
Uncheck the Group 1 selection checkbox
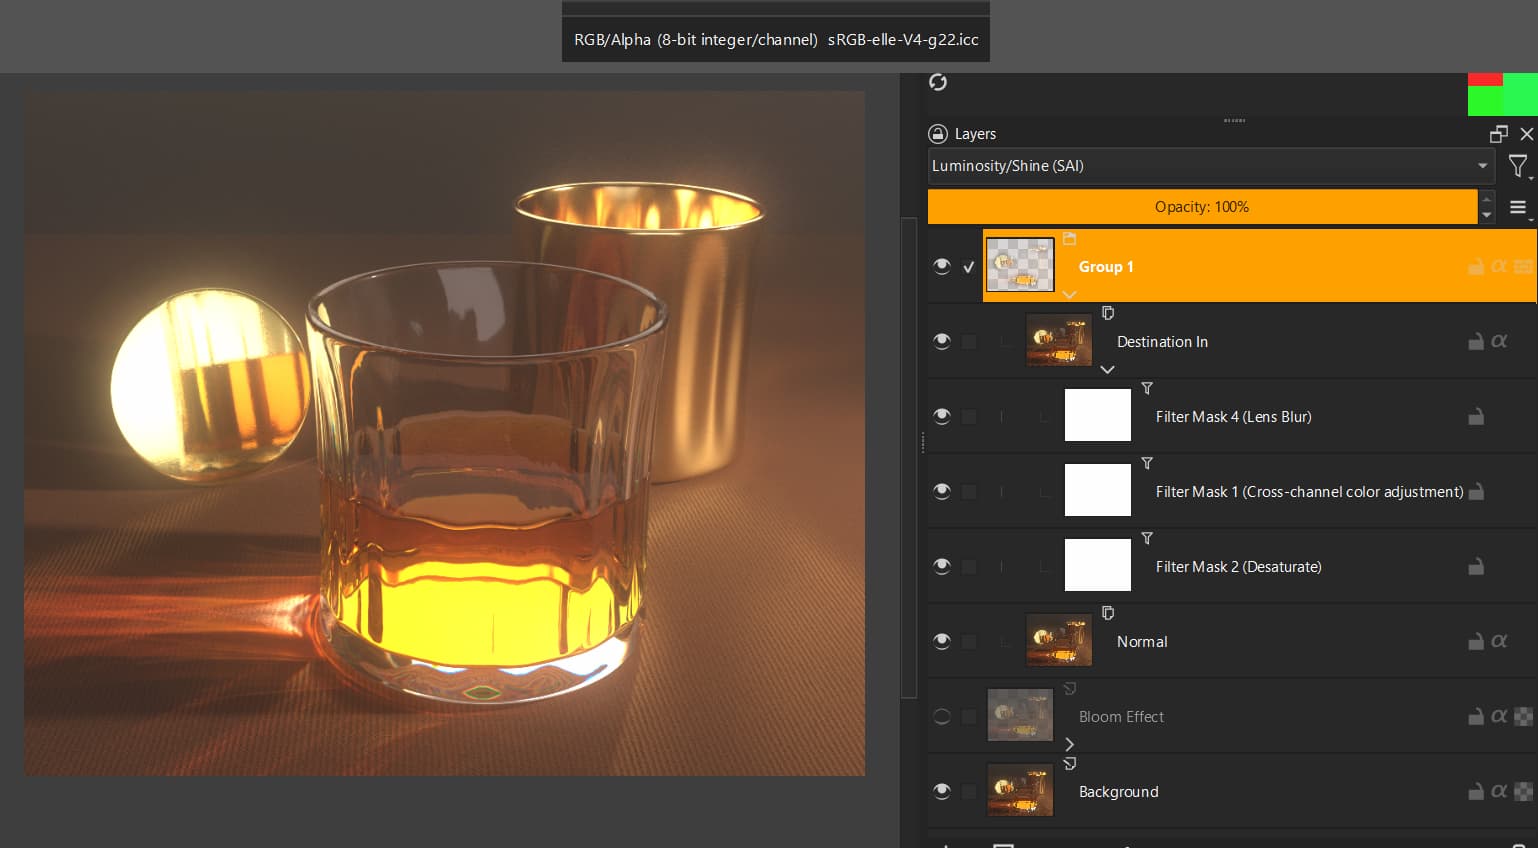point(968,267)
